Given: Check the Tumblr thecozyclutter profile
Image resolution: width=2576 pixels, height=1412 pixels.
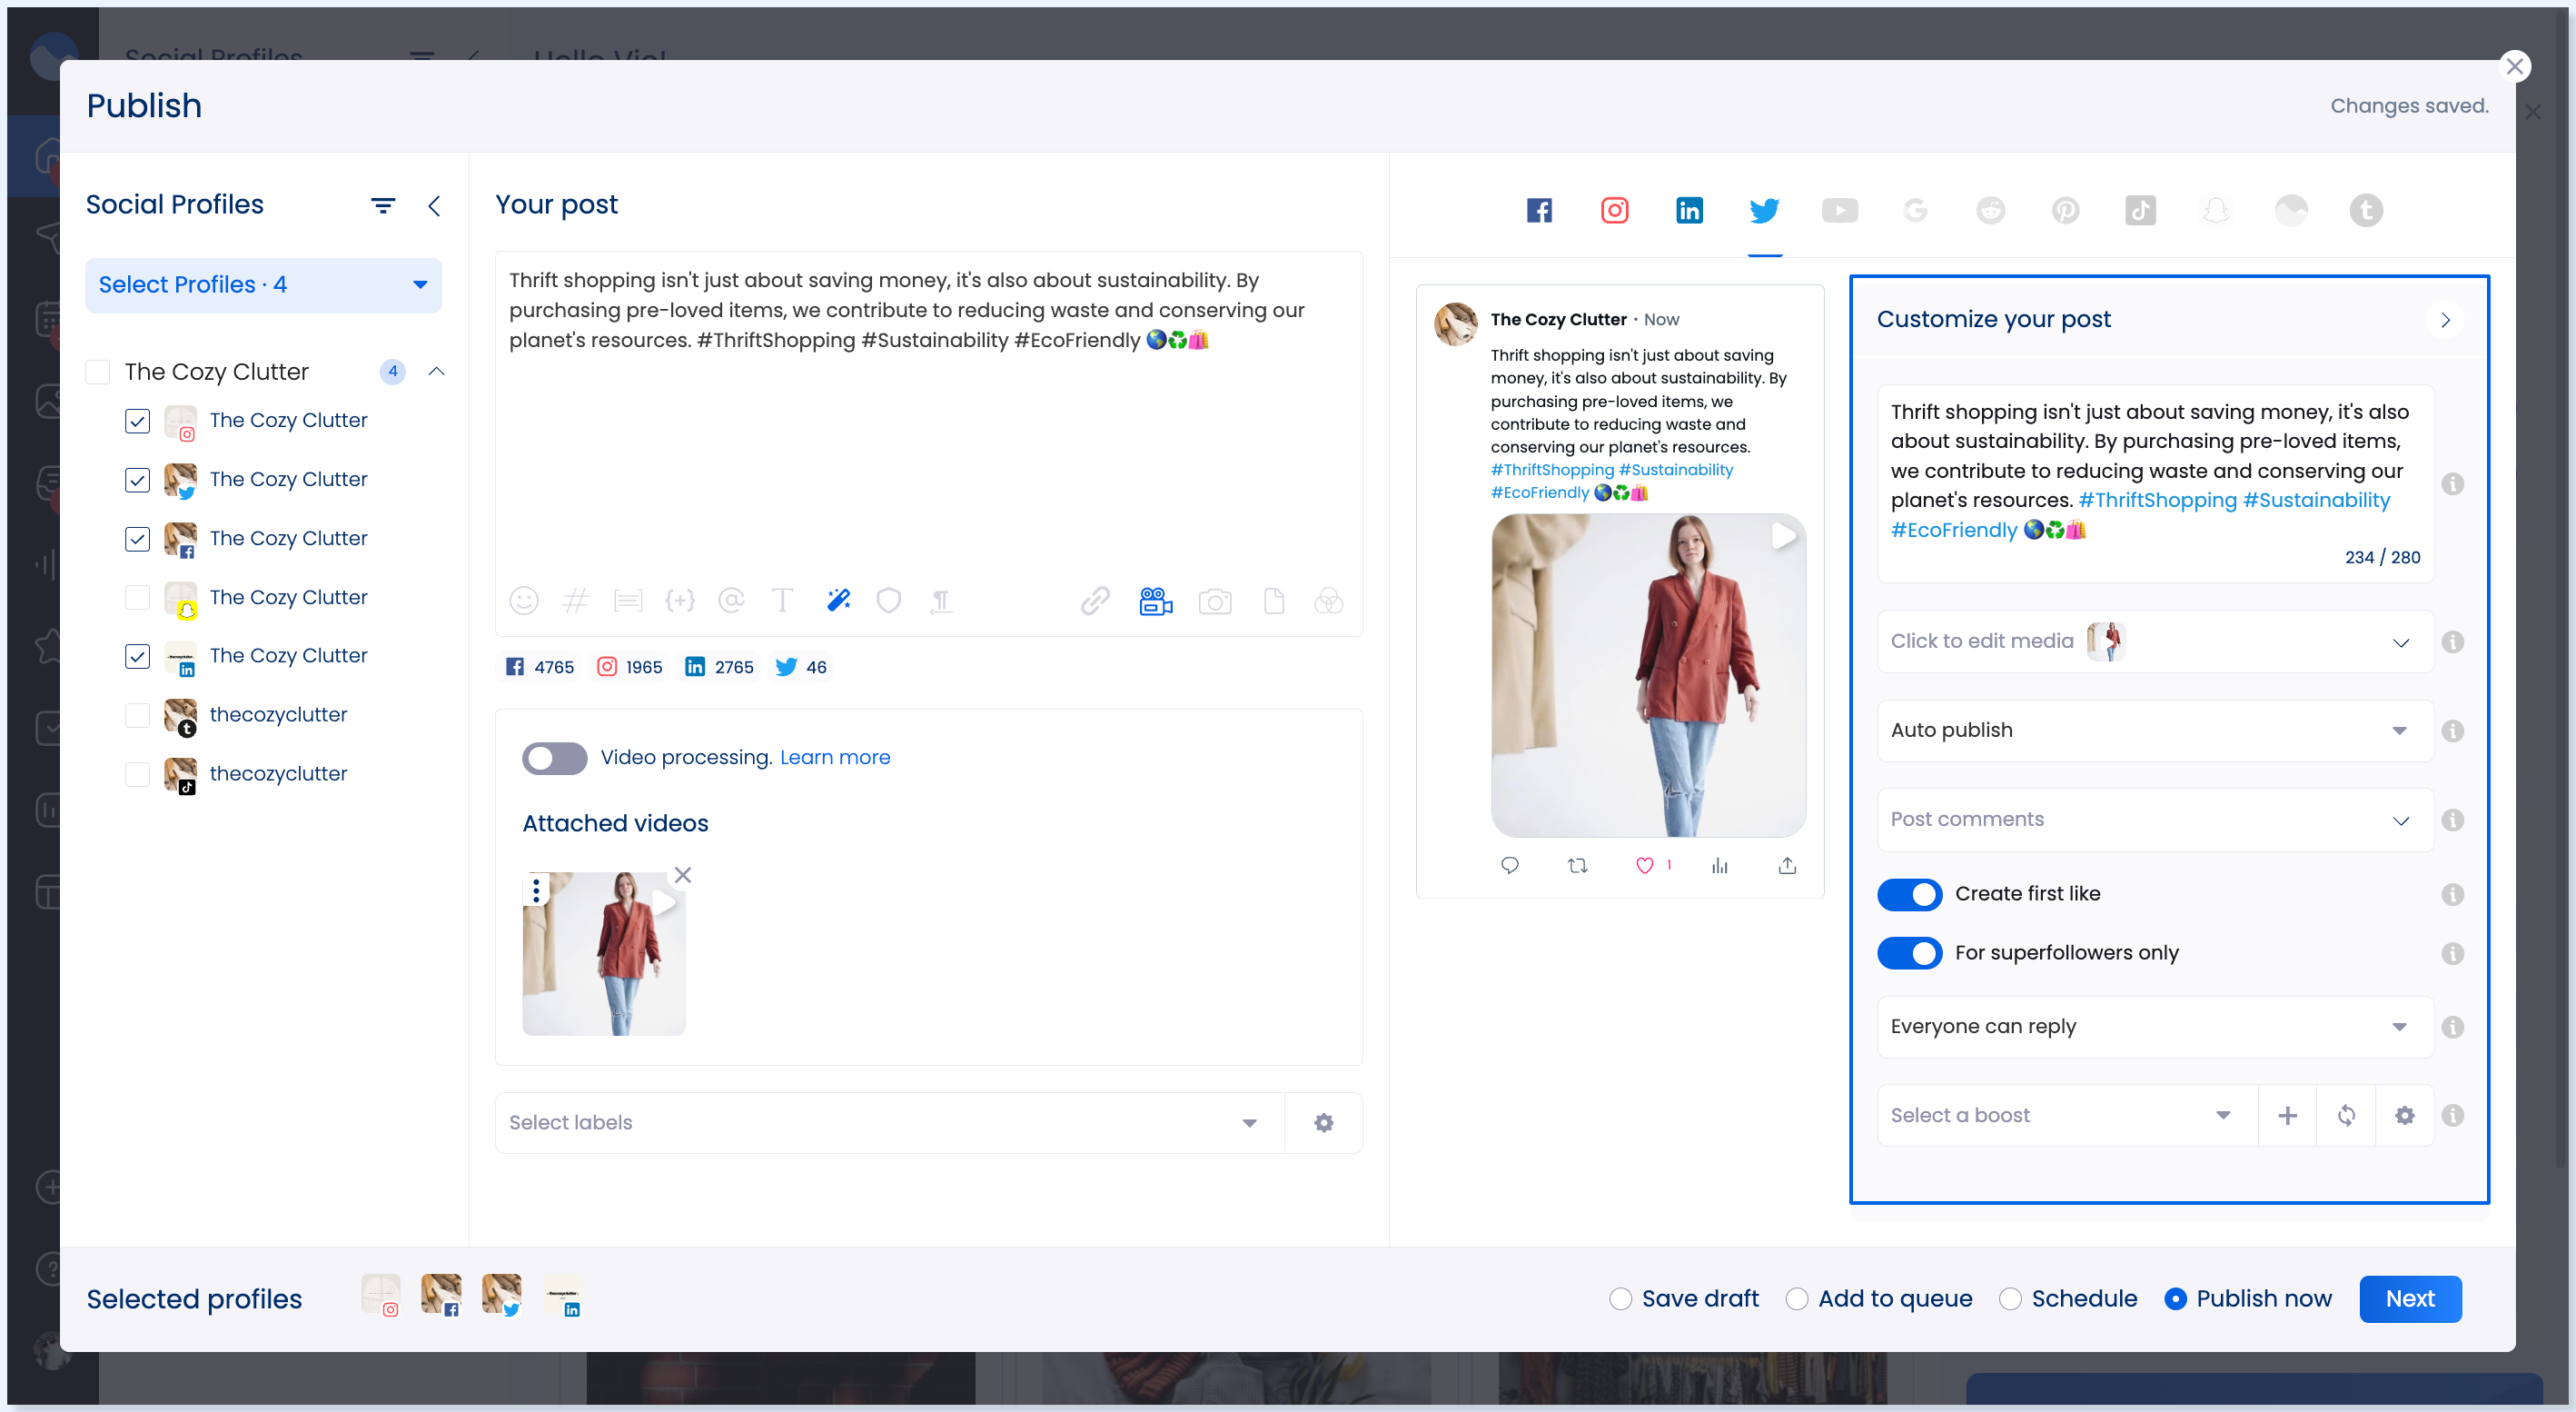Looking at the screenshot, I should click(137, 715).
